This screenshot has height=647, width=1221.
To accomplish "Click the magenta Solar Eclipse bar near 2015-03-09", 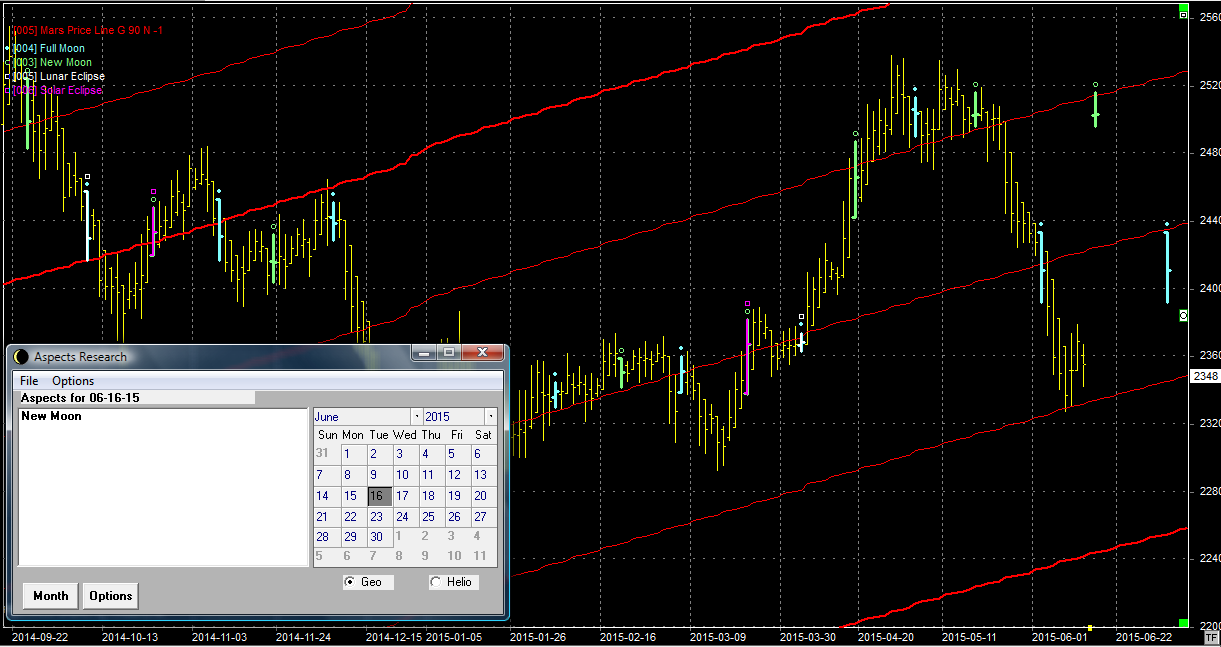I will (x=747, y=358).
